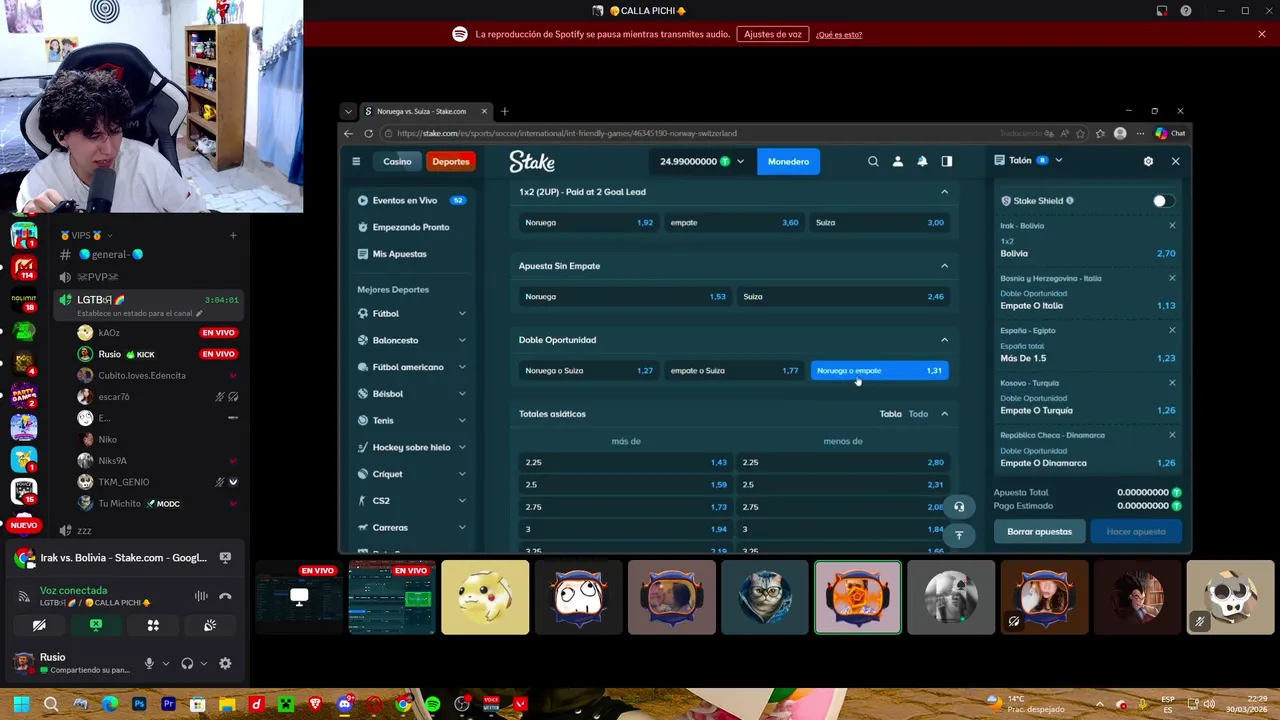
Task: Deafen Discord headphones
Action: point(187,663)
